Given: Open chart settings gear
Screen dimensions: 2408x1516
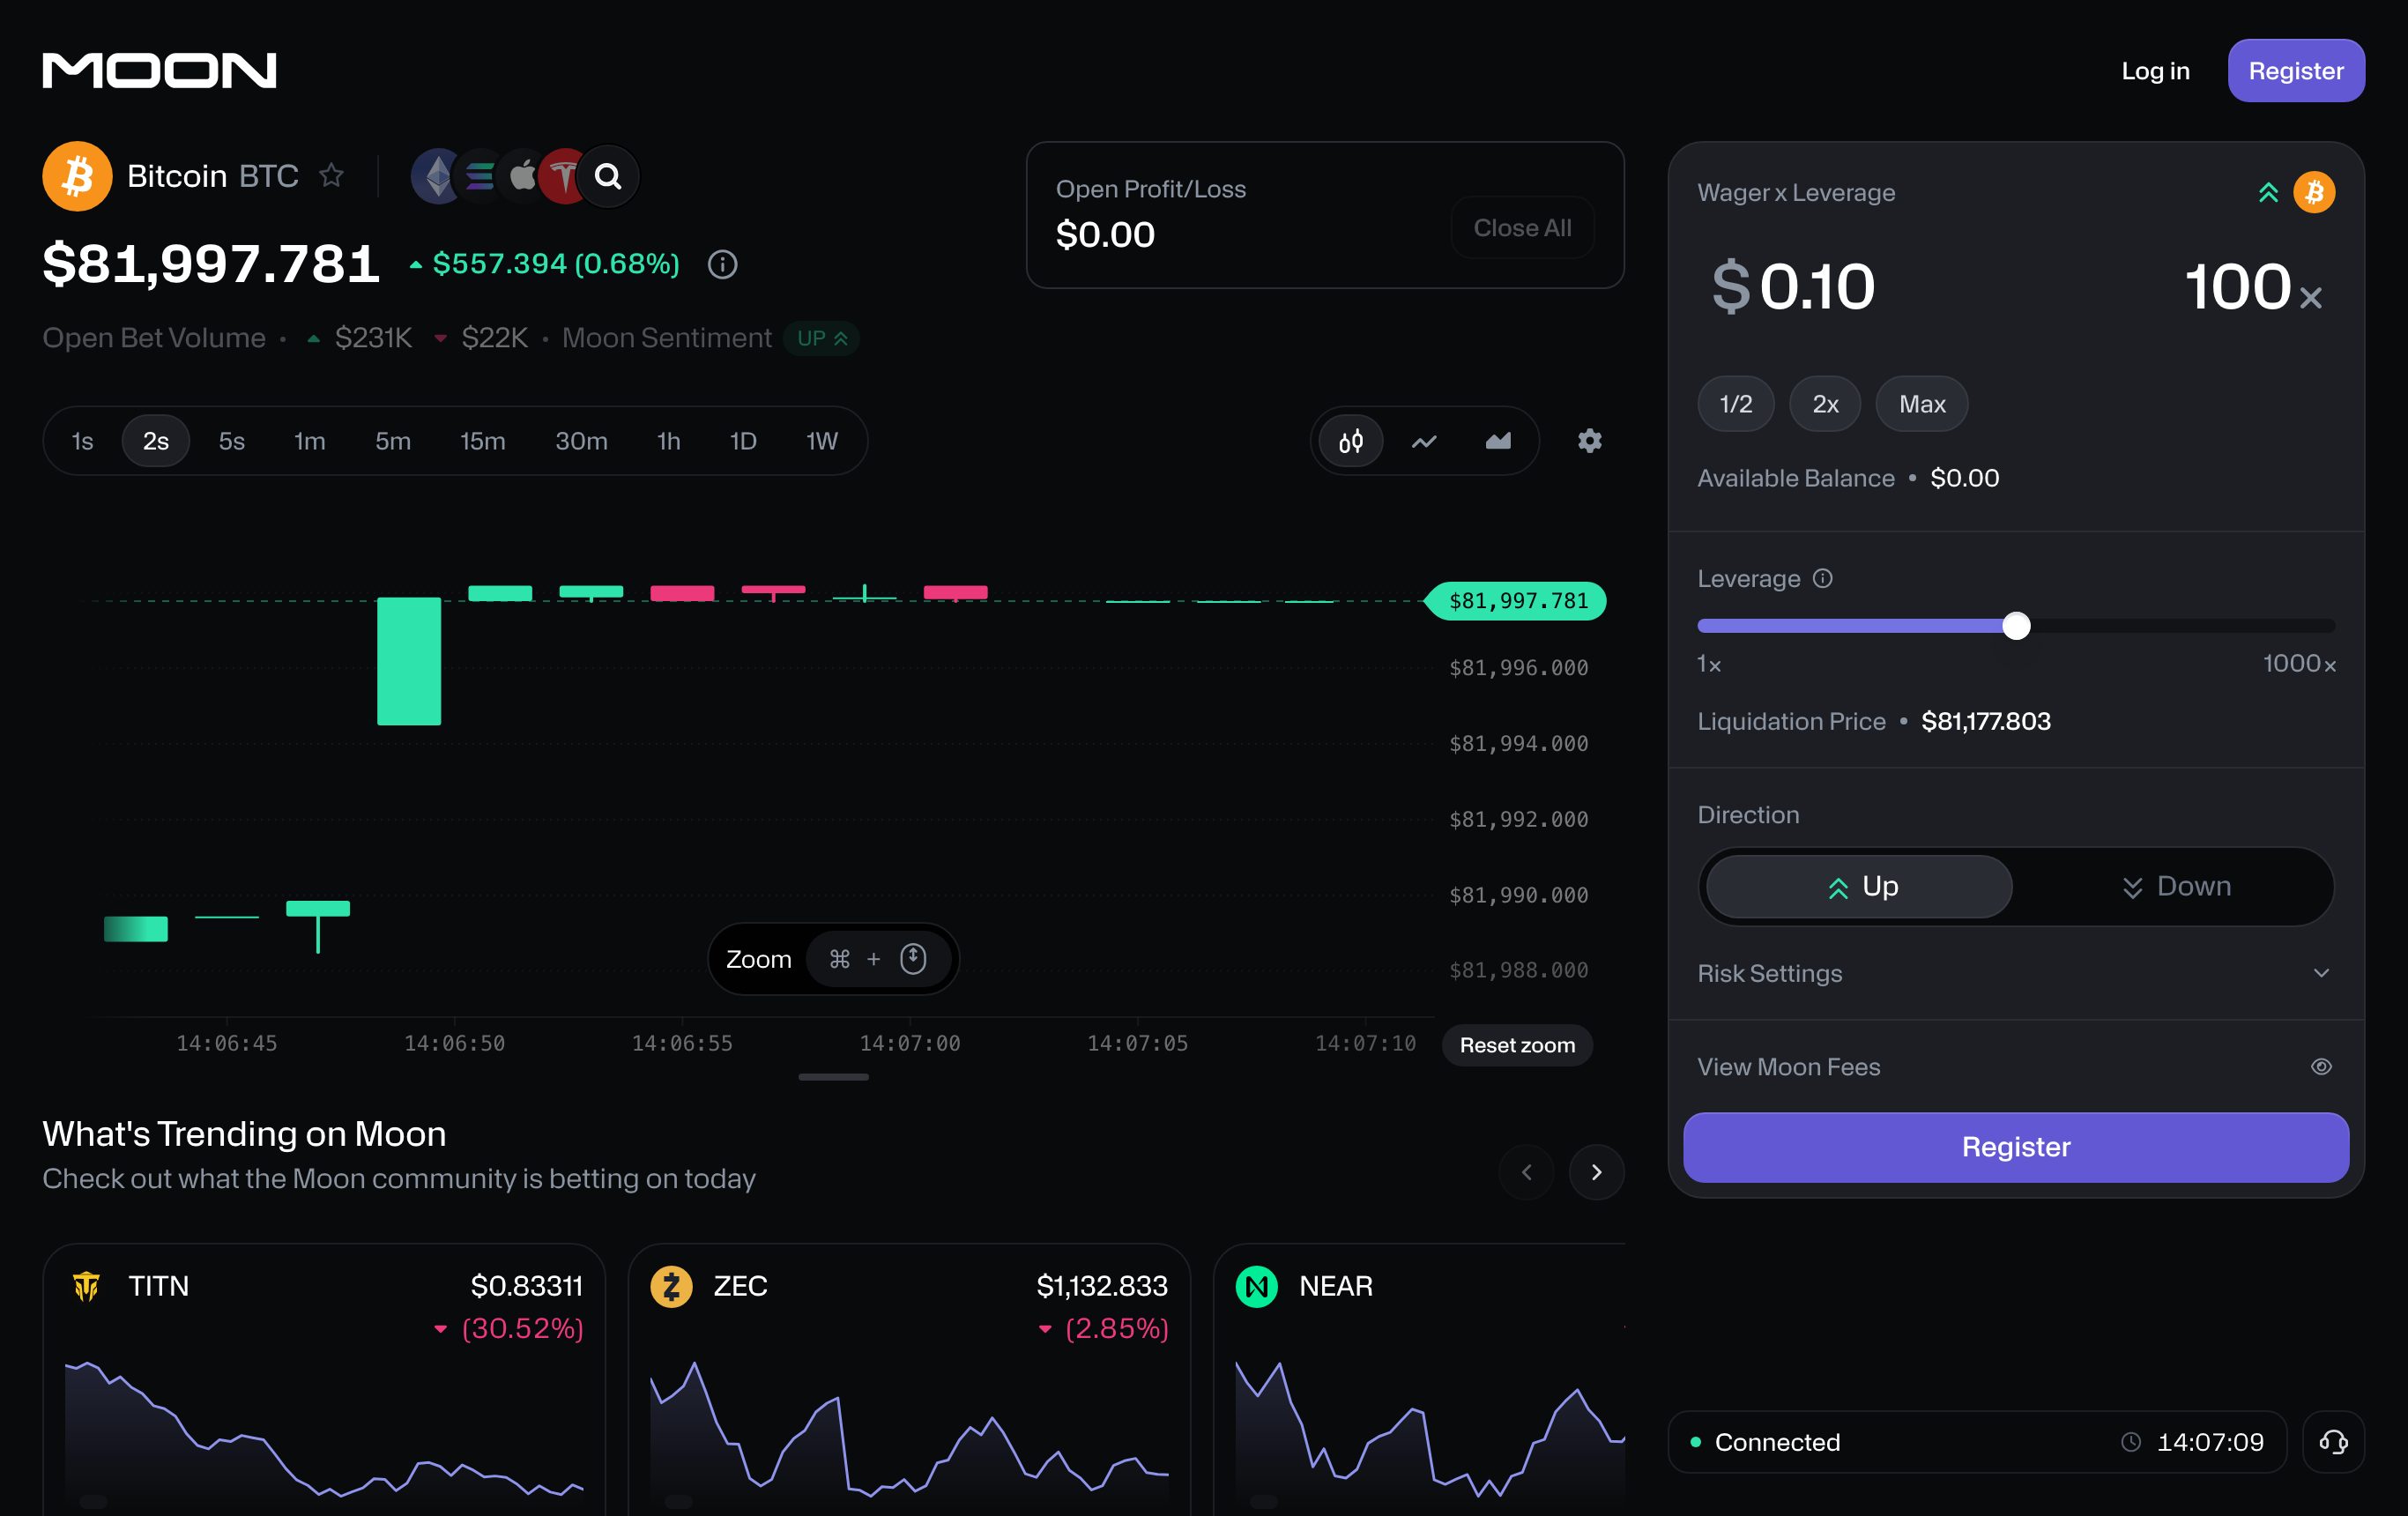Looking at the screenshot, I should pyautogui.click(x=1589, y=441).
